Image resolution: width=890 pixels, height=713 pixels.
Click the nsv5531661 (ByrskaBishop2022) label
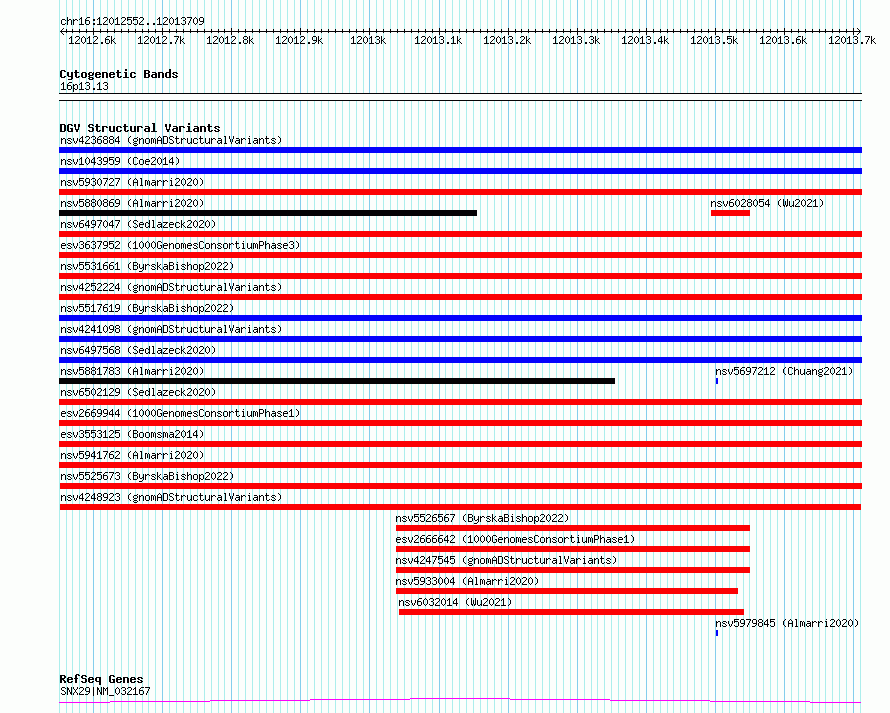[147, 266]
